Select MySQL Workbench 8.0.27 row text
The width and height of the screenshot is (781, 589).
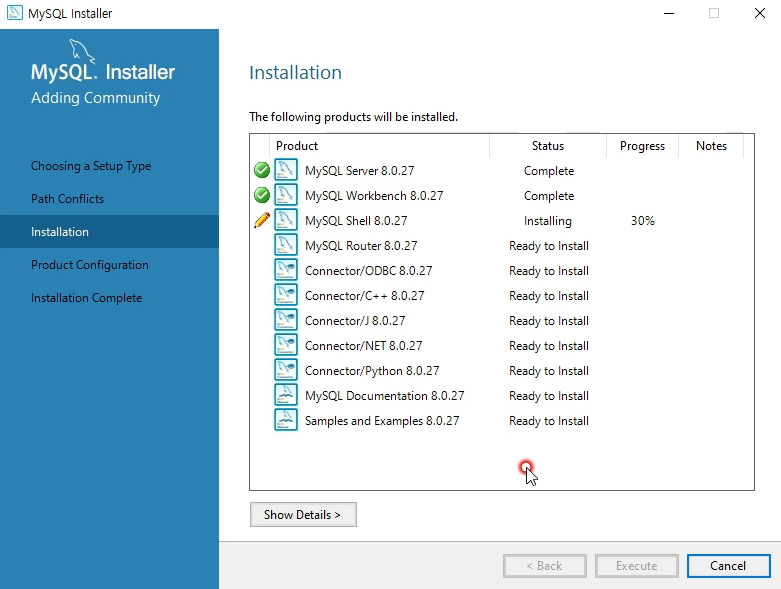(x=374, y=196)
